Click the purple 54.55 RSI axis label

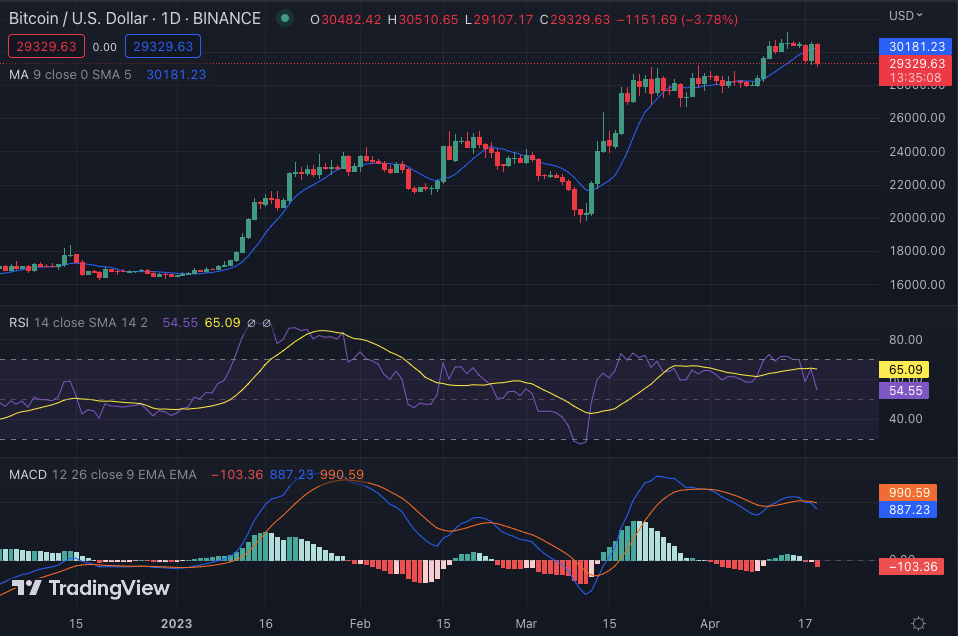pos(904,390)
